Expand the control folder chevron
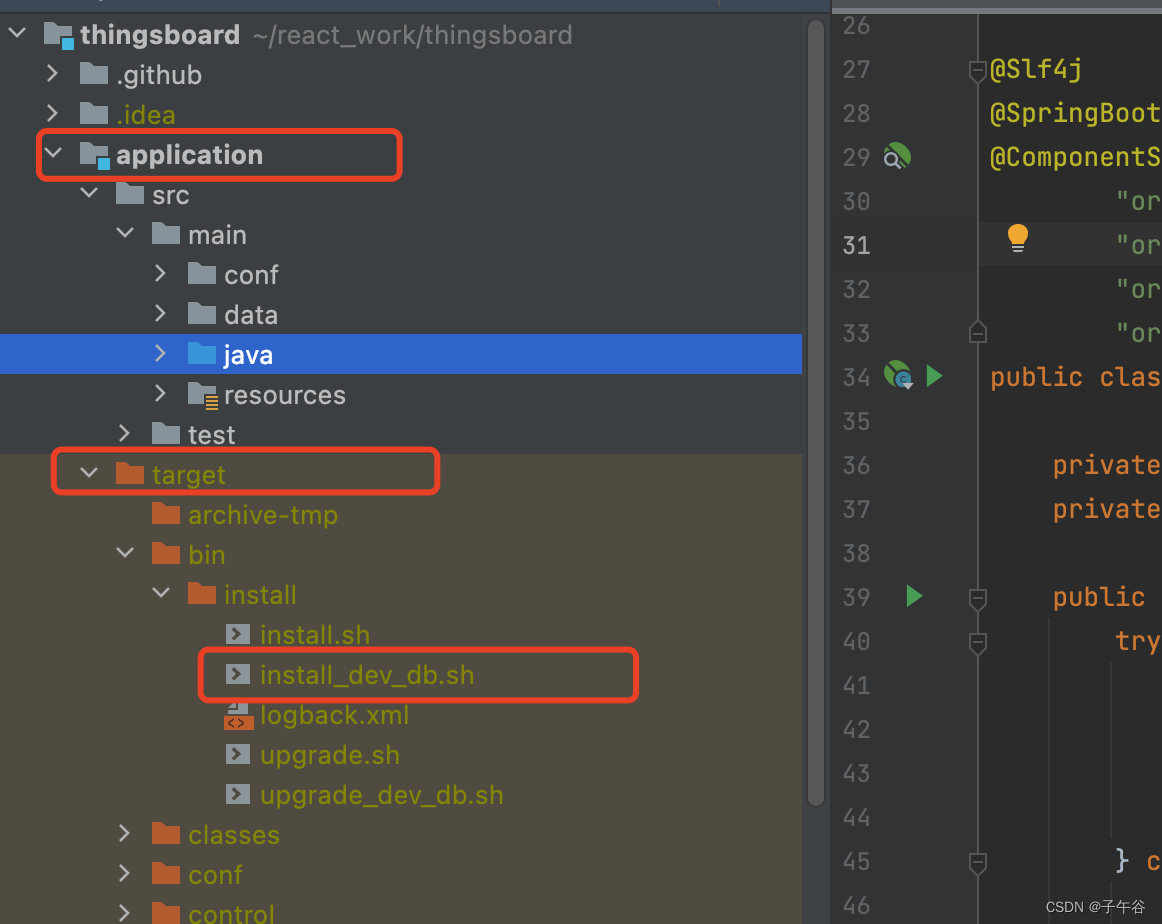The width and height of the screenshot is (1162, 924). pos(124,913)
